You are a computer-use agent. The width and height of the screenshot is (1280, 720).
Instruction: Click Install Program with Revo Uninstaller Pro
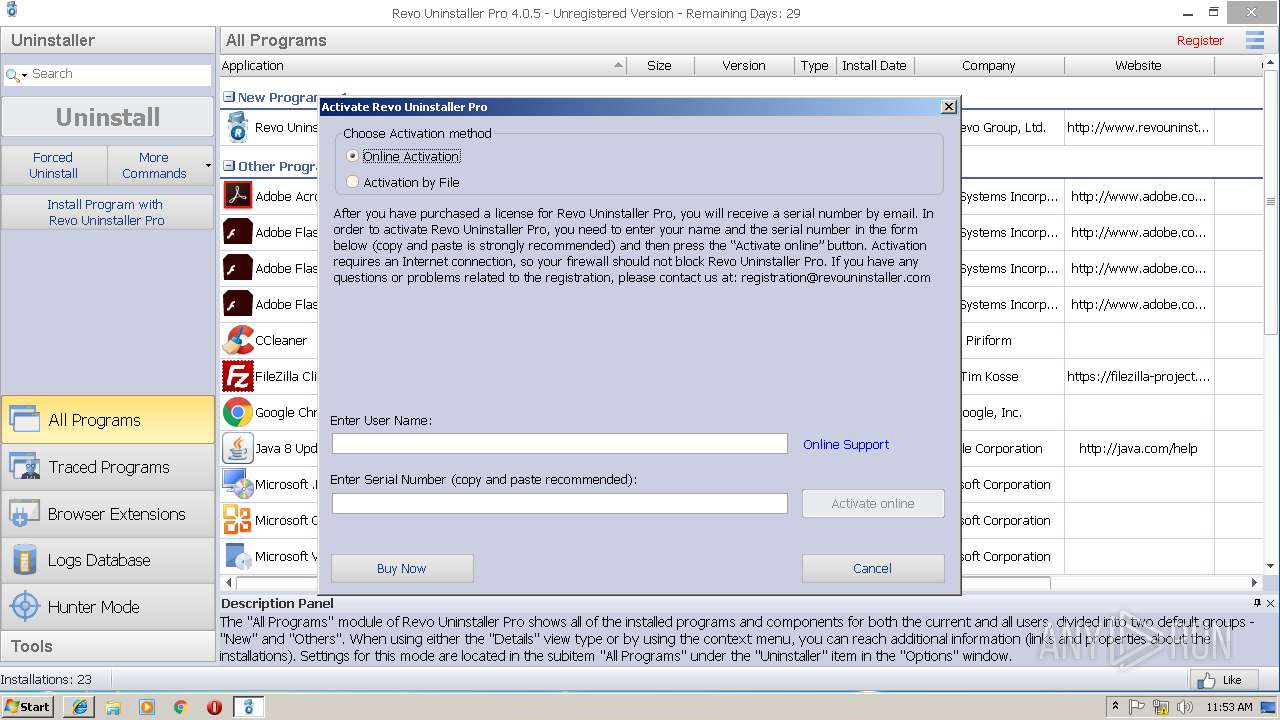coord(107,212)
